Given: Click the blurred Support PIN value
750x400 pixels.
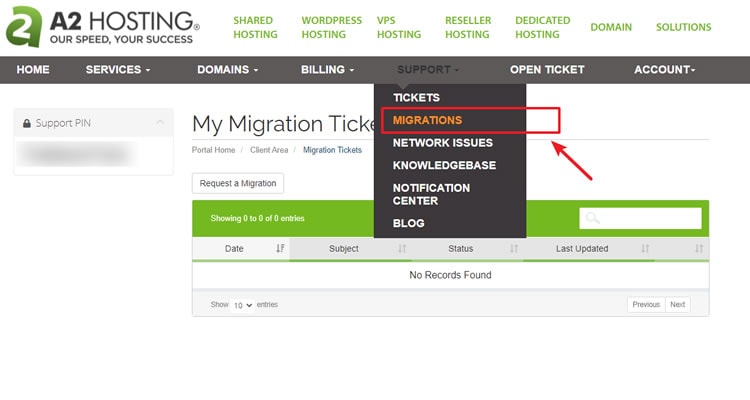Looking at the screenshot, I should [77, 155].
